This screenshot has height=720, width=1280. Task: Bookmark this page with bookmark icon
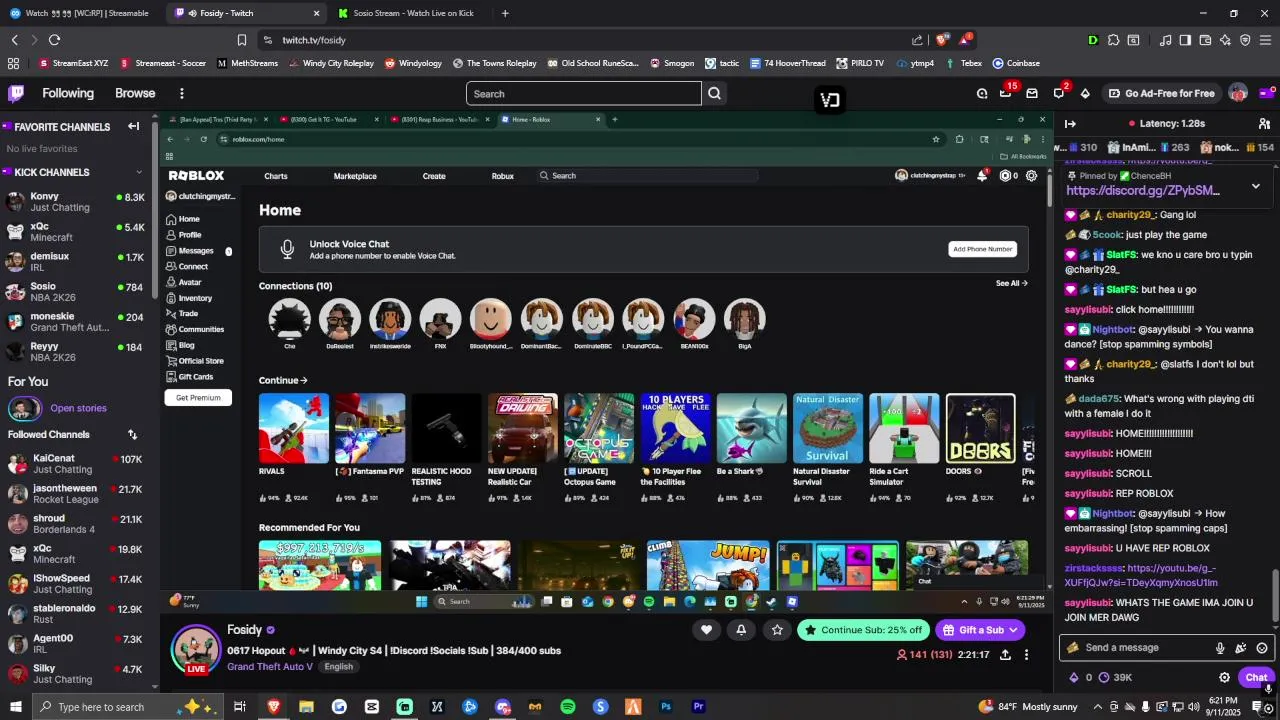pyautogui.click(x=242, y=40)
